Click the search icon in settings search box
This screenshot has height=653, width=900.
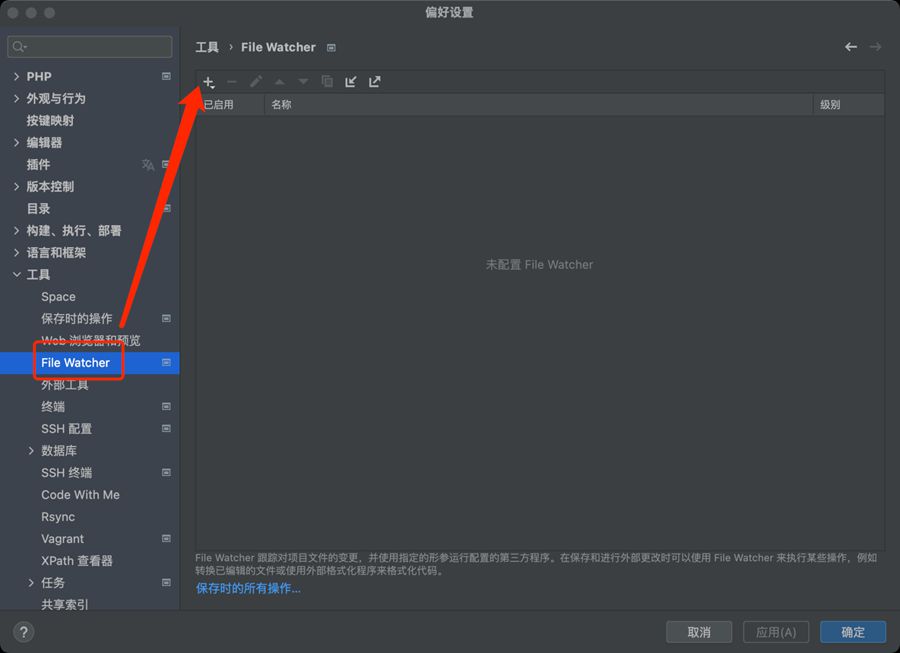click(20, 47)
